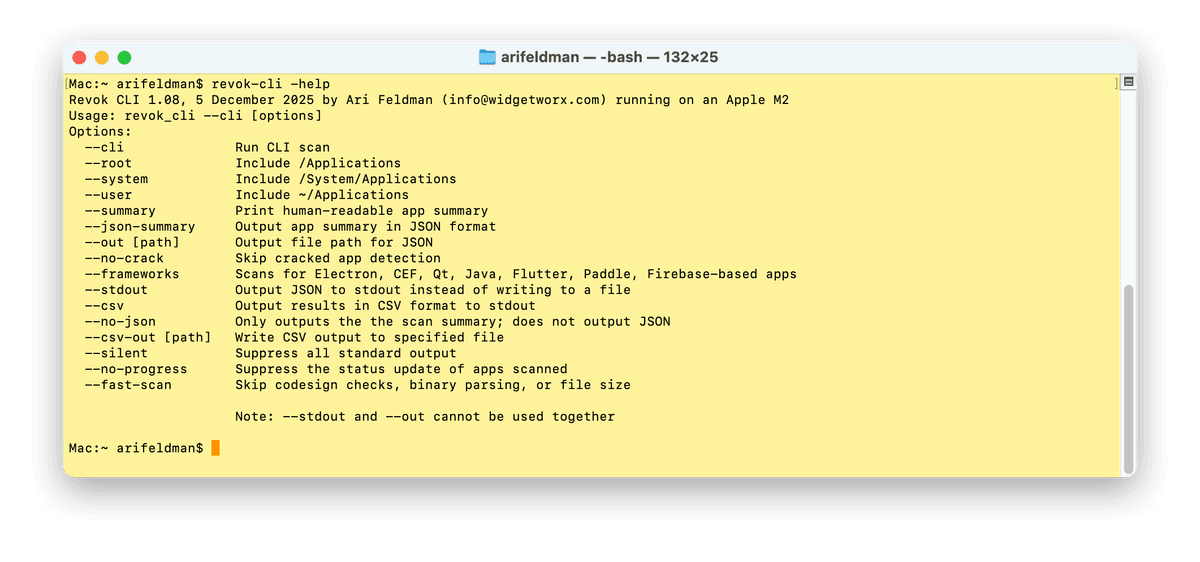Click the "--frameworks" option text
Screen dimensions: 1200x562
pos(132,274)
